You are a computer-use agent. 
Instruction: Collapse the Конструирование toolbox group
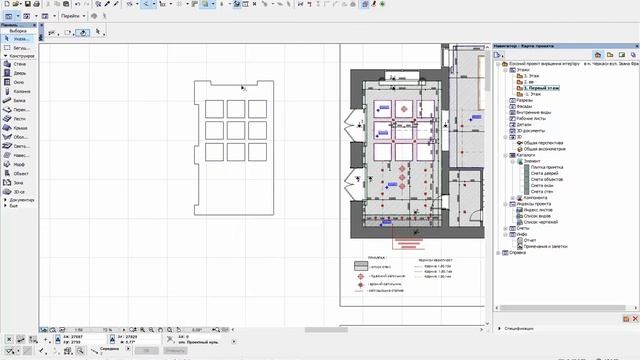(5, 56)
